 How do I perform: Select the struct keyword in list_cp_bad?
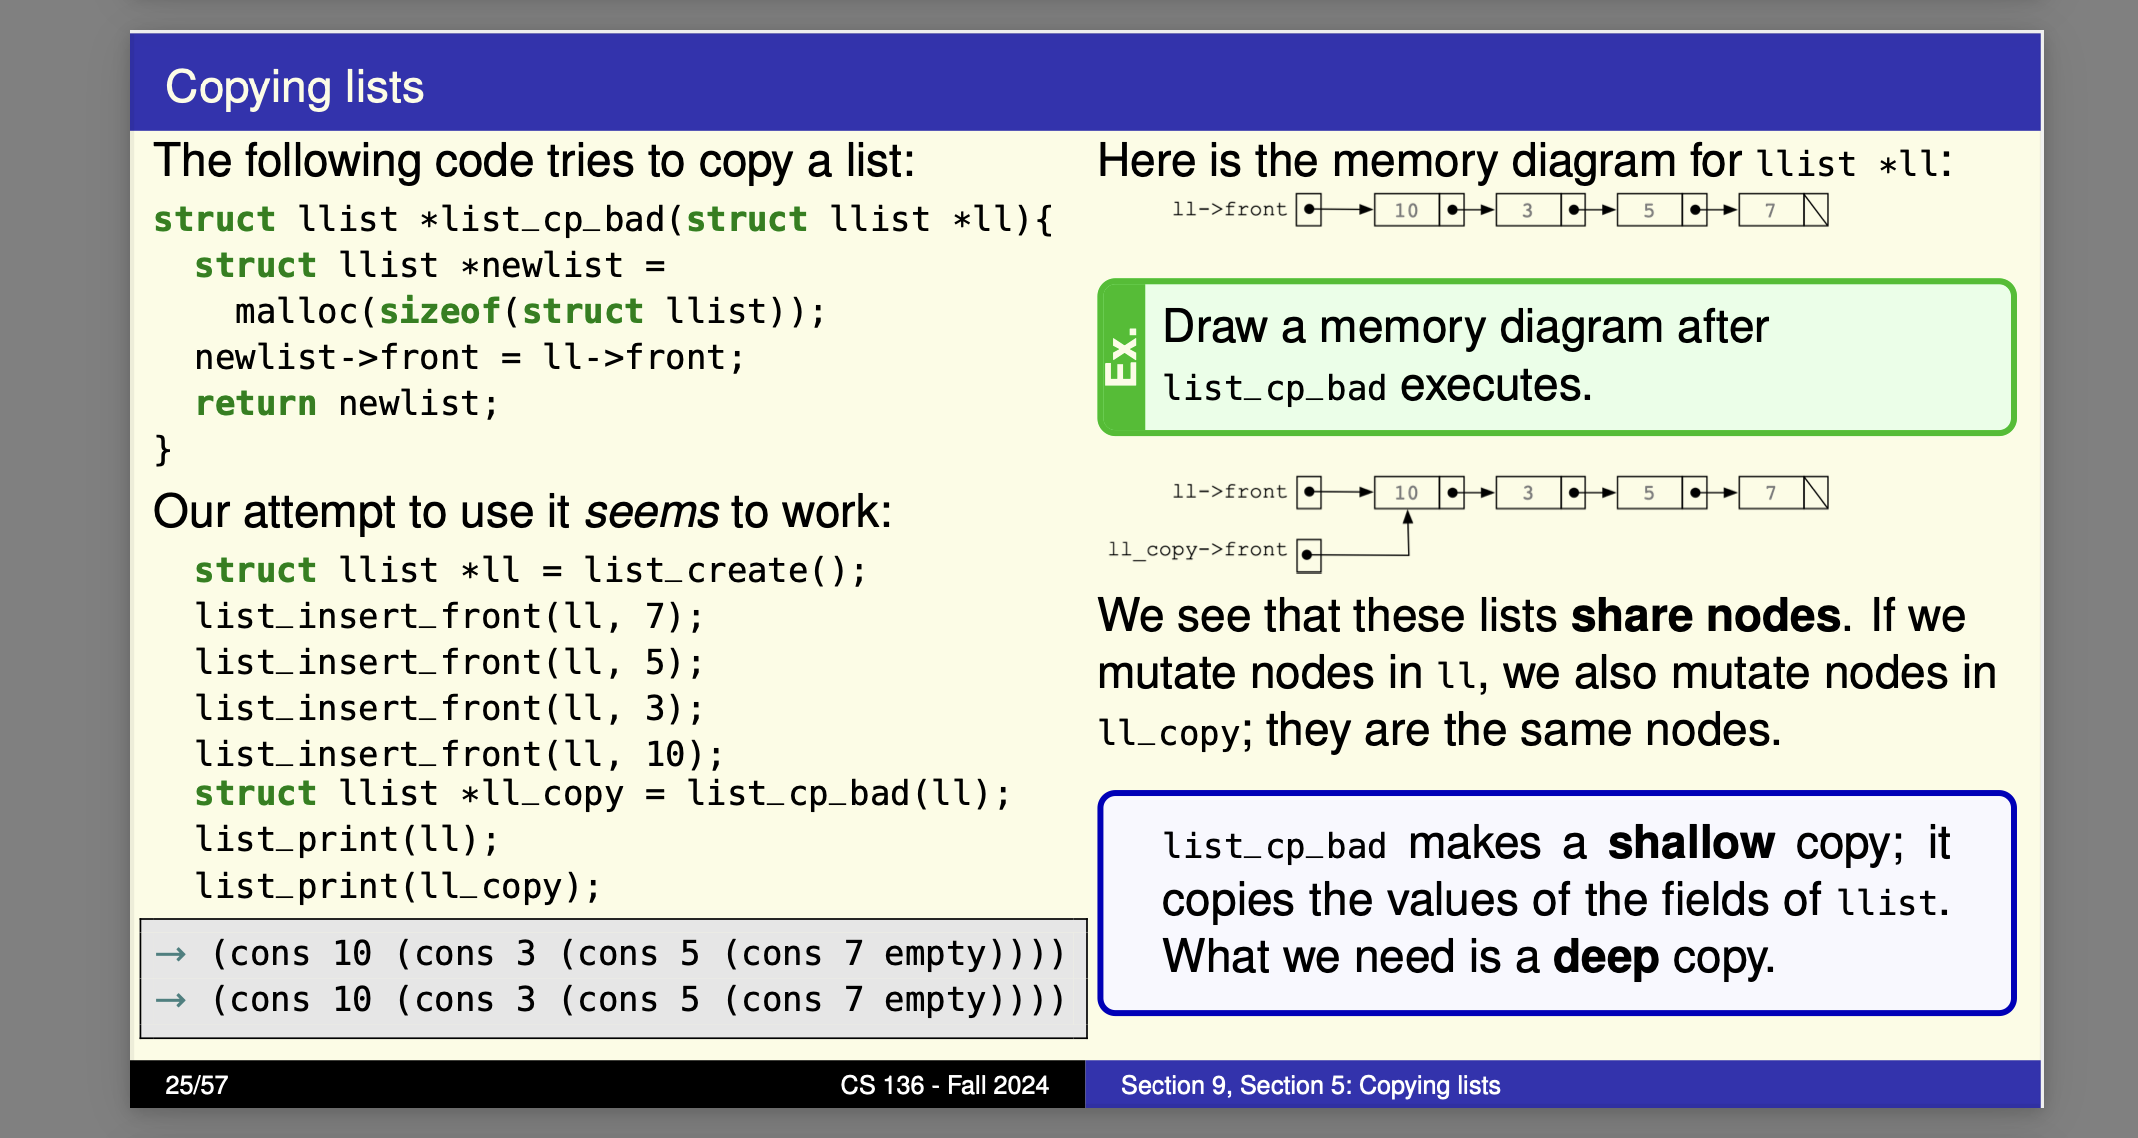(215, 218)
